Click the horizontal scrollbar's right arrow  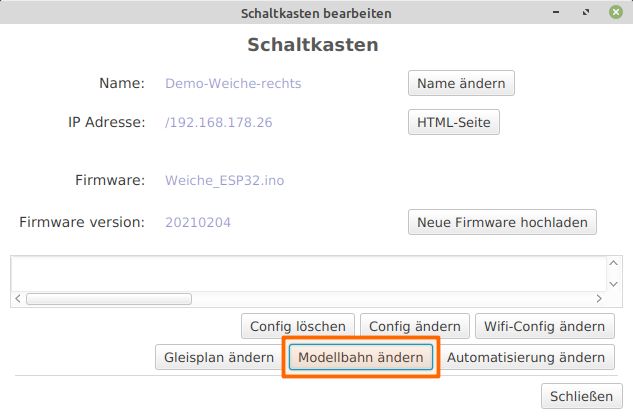pyautogui.click(x=599, y=298)
